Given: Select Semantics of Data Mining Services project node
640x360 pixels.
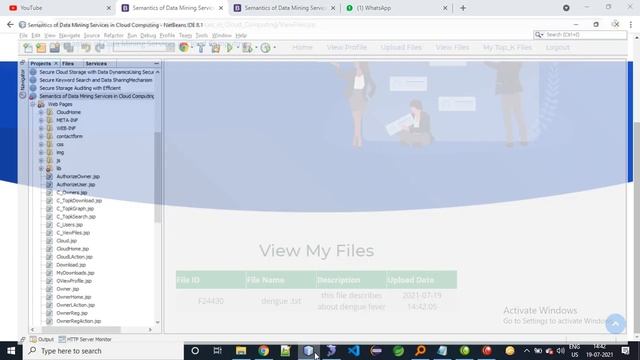Looking at the screenshot, I should (x=96, y=96).
